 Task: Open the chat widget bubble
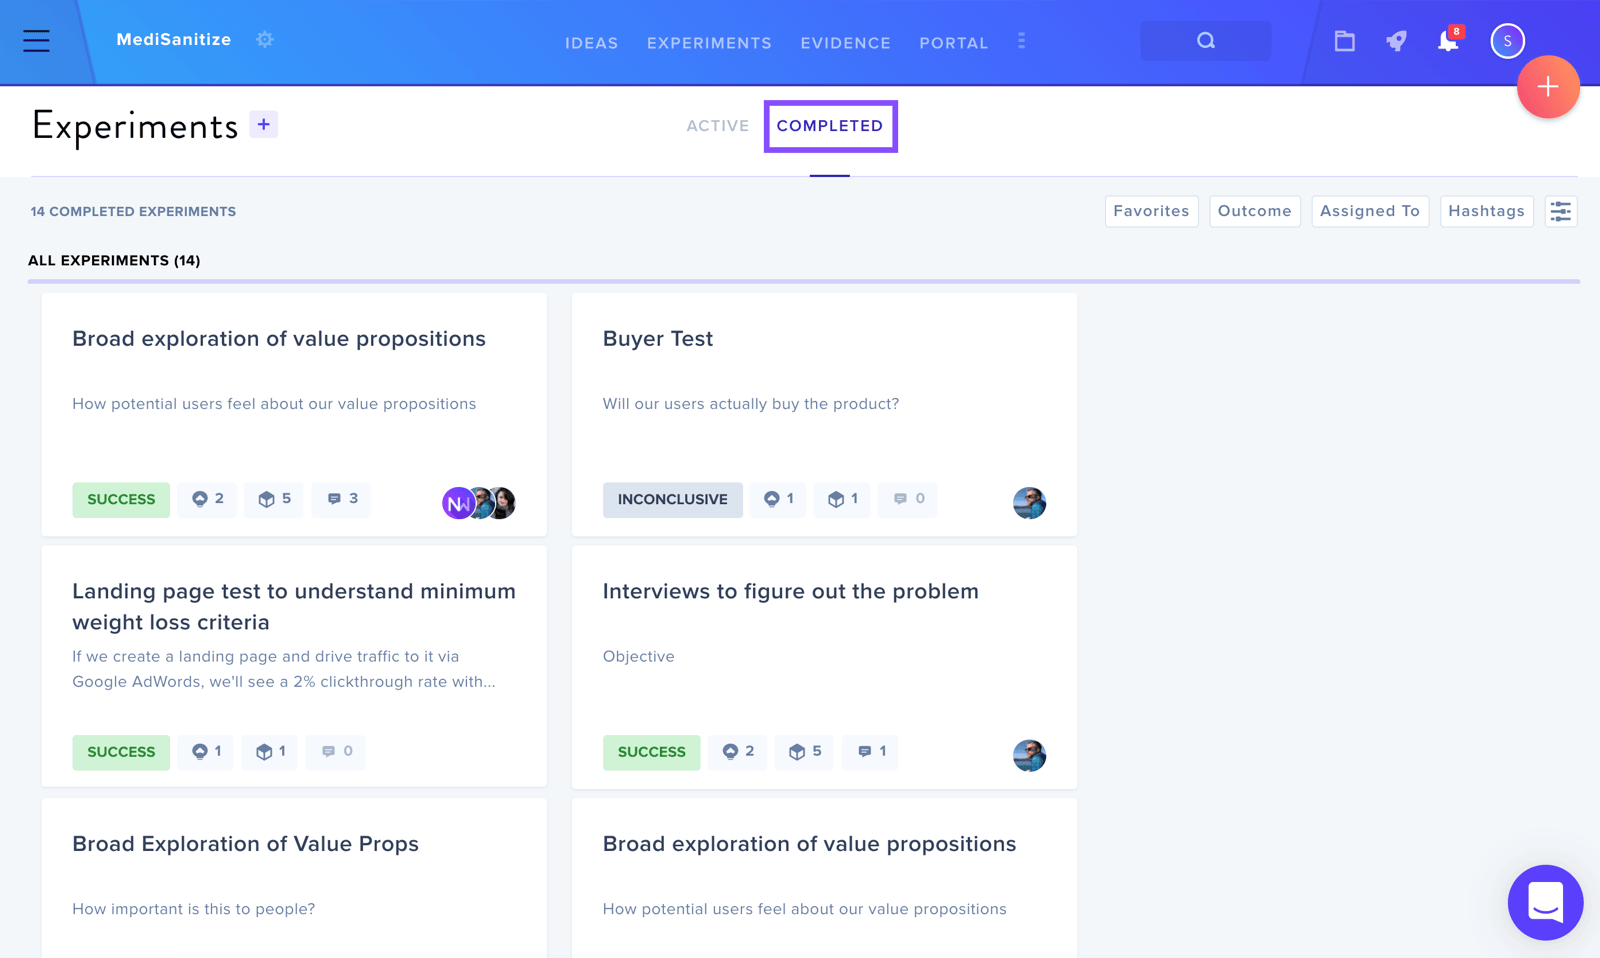click(x=1545, y=902)
